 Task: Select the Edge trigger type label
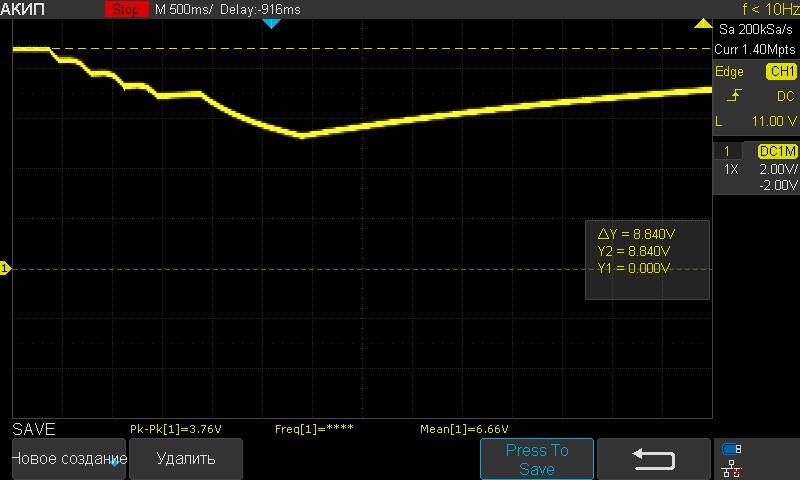click(729, 72)
